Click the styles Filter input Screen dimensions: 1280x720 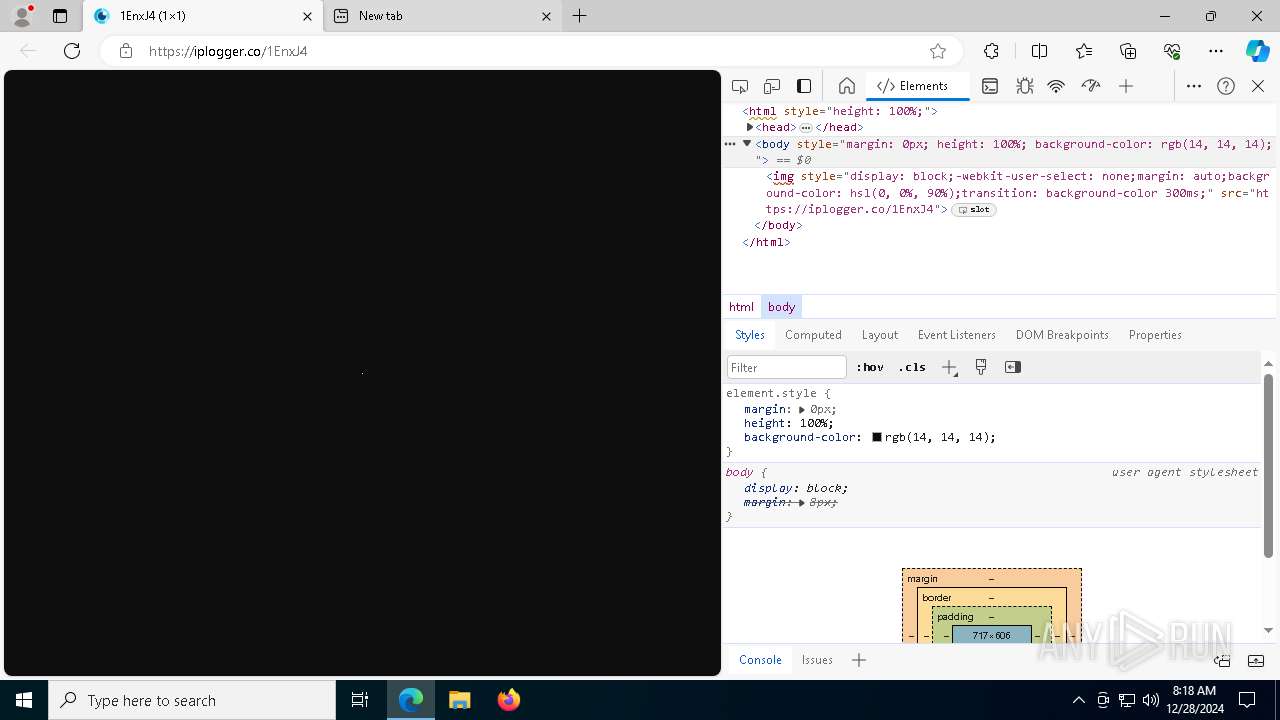pos(787,367)
